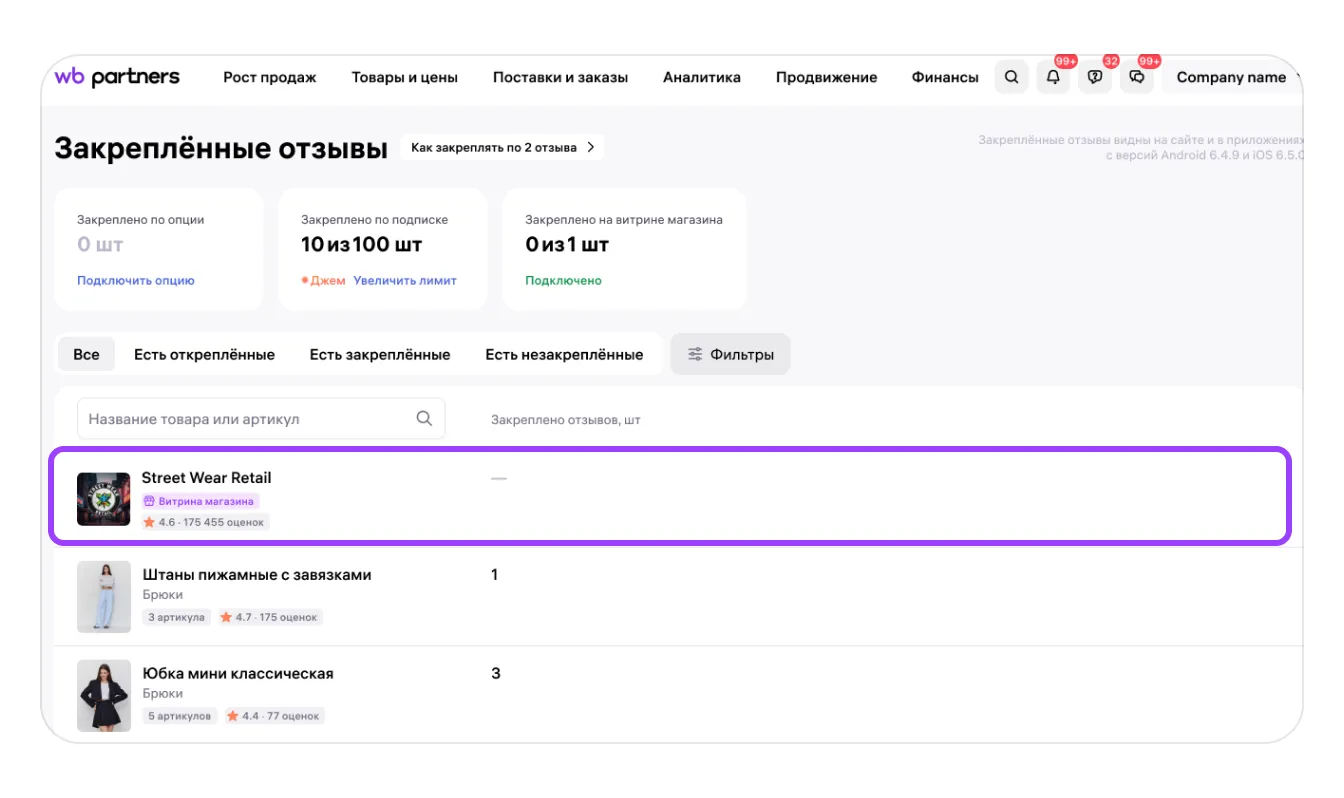Viewport: 1344px width, 798px height.
Task: Open the Продвижение menu
Action: click(x=826, y=77)
